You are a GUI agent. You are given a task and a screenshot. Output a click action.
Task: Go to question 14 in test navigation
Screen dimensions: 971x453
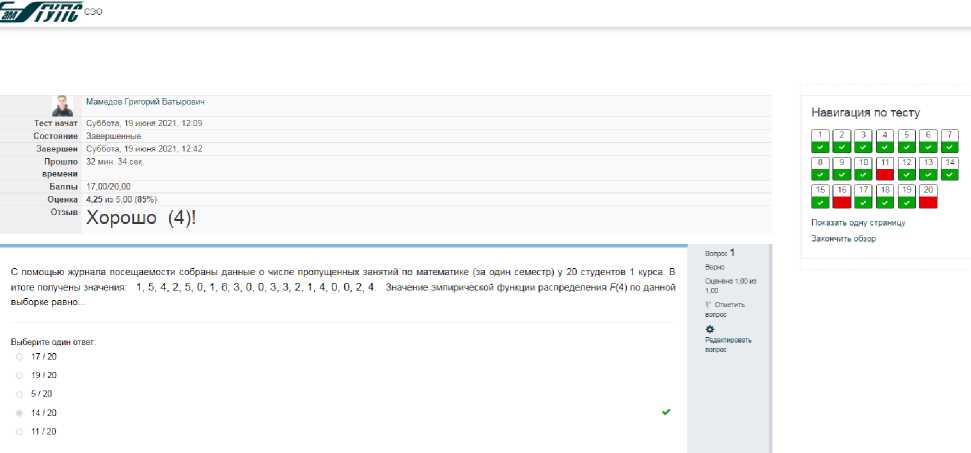[950, 169]
